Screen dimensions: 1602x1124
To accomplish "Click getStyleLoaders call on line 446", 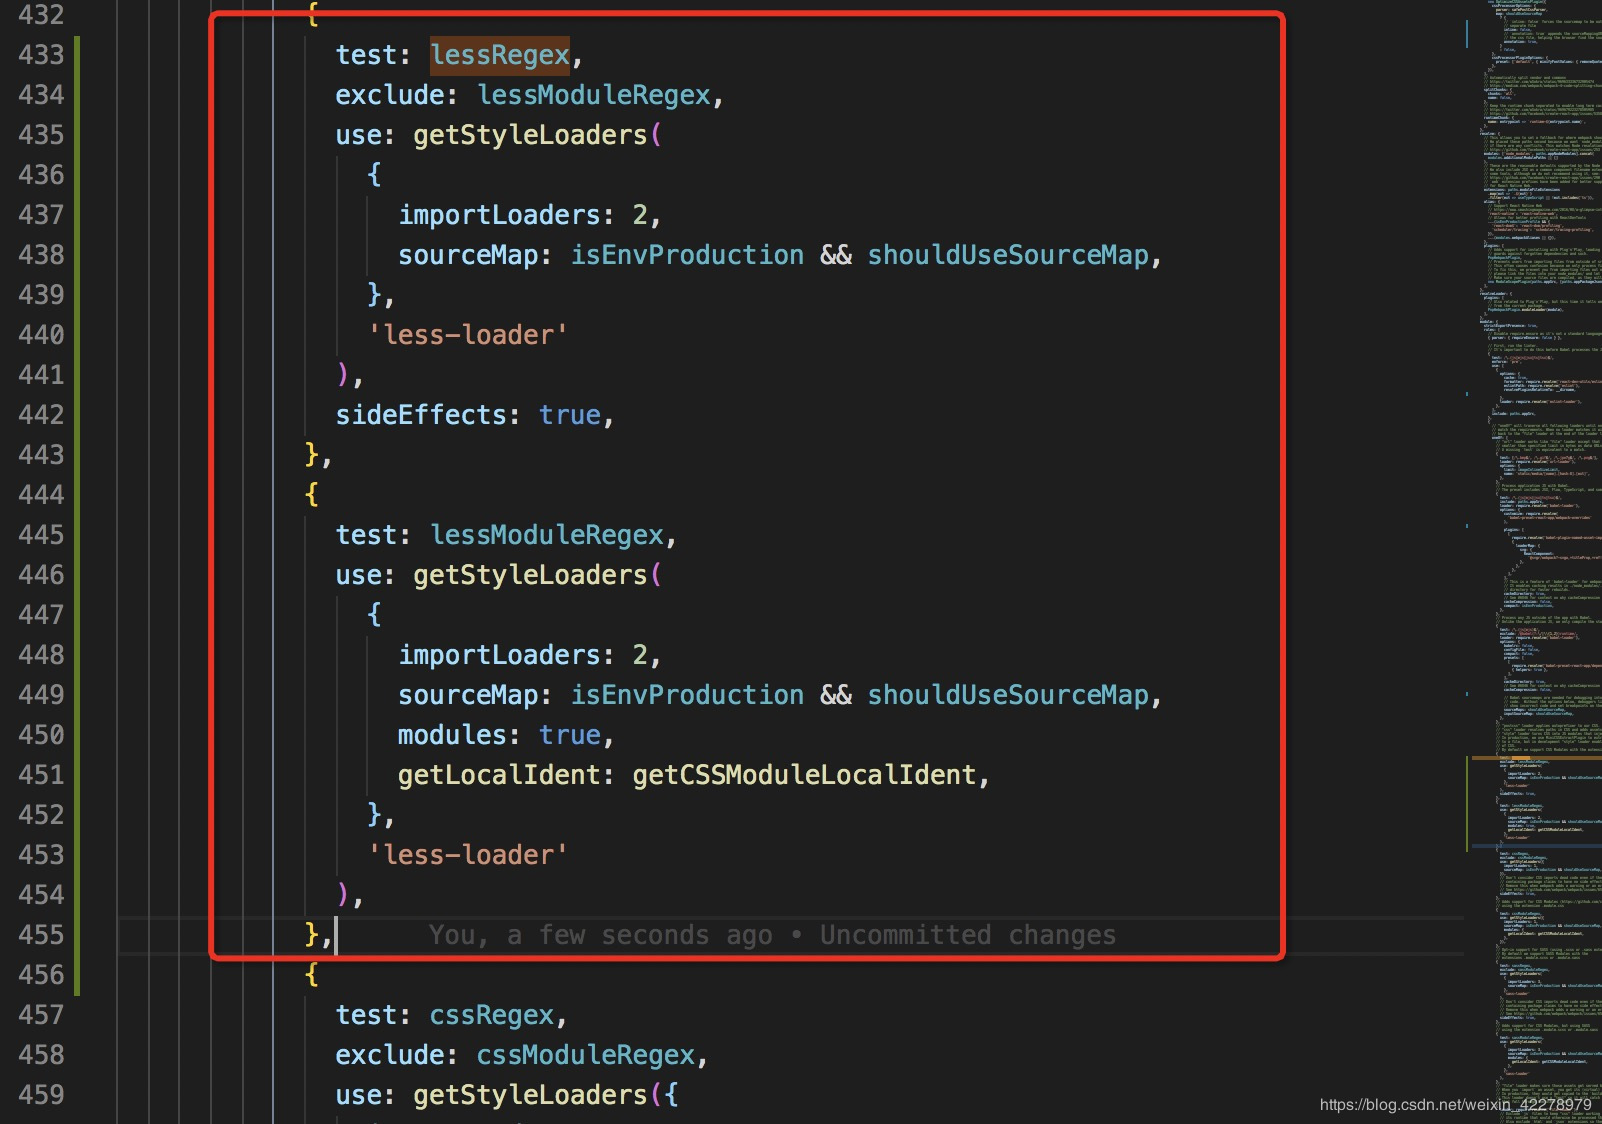I will tap(530, 575).
